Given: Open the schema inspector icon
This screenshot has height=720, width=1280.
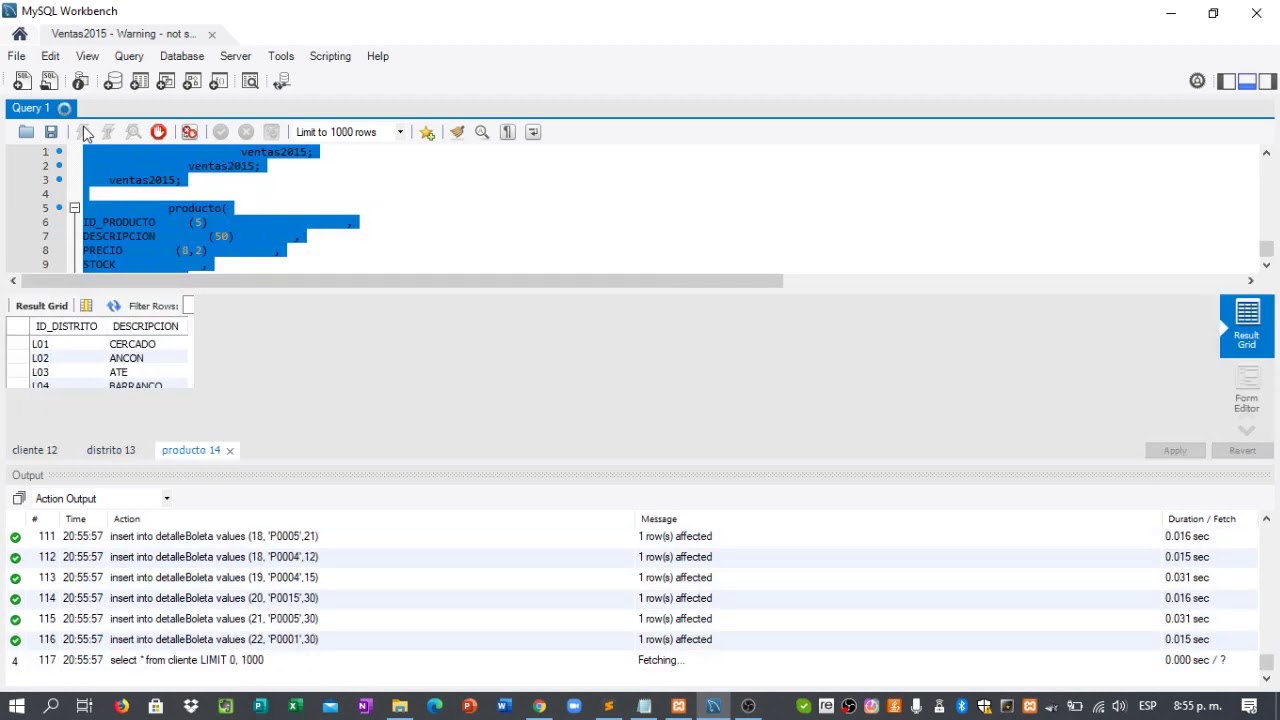Looking at the screenshot, I should (80, 81).
